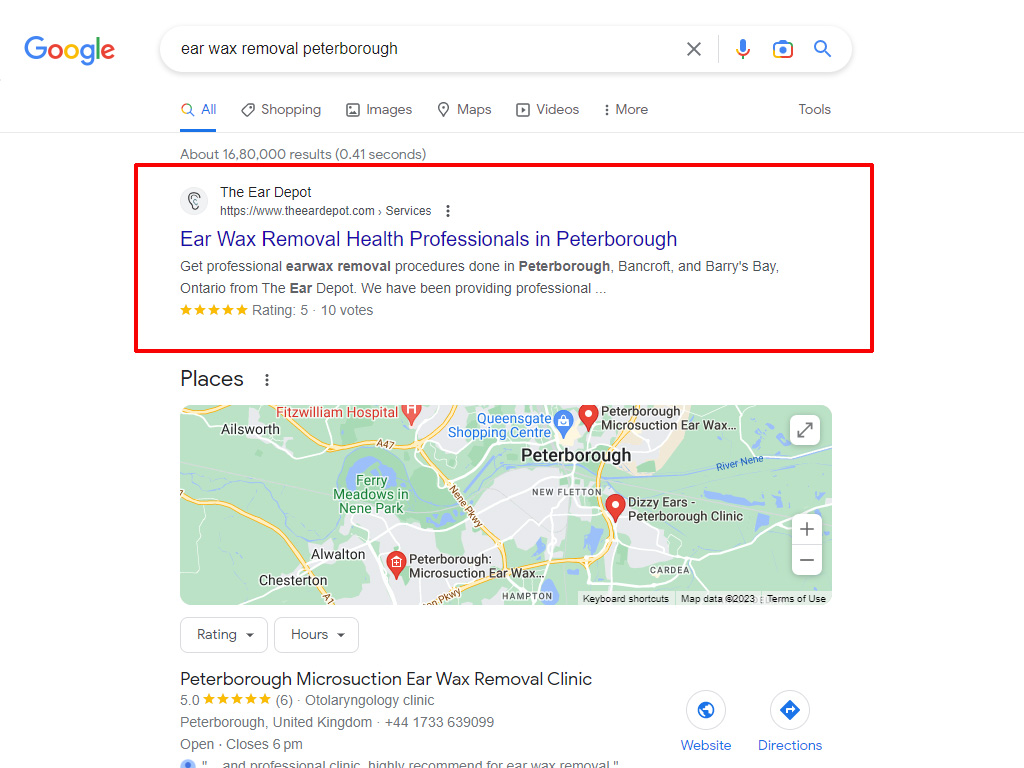Start voice search with microphone icon
The height and width of the screenshot is (768, 1024).
(x=743, y=49)
